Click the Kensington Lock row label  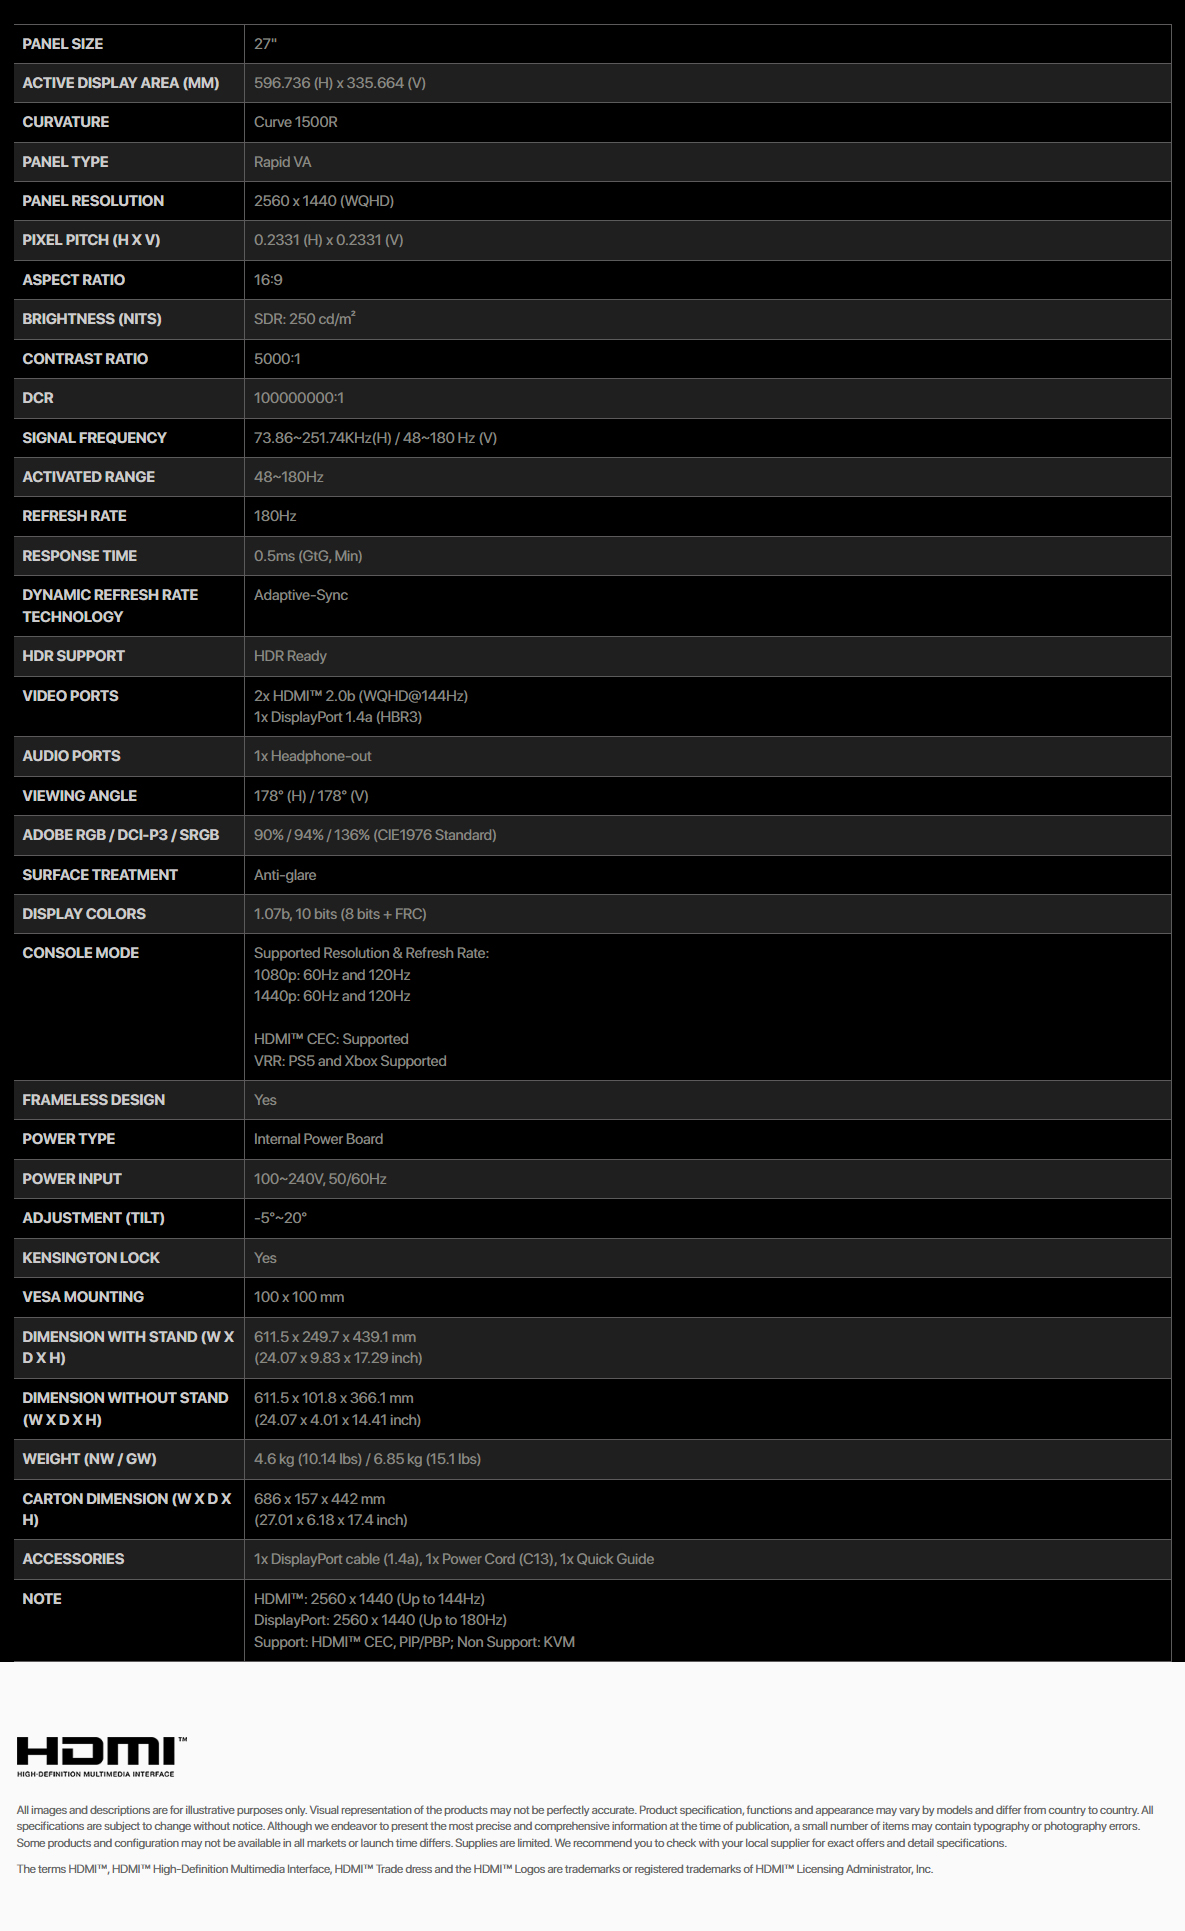[91, 1258]
